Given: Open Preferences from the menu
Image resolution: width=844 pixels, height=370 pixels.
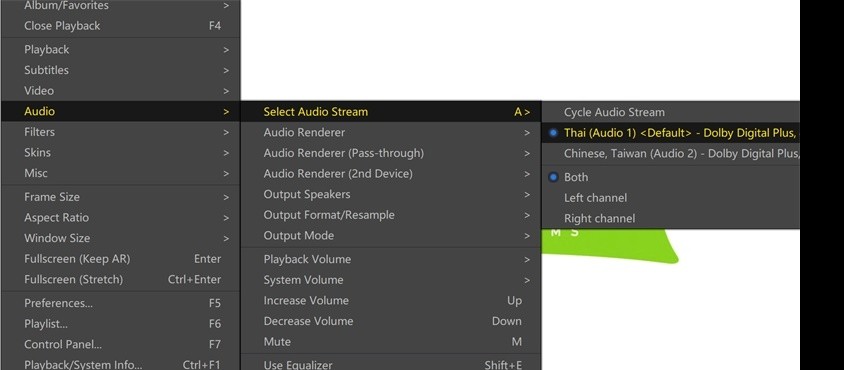Looking at the screenshot, I should point(121,303).
